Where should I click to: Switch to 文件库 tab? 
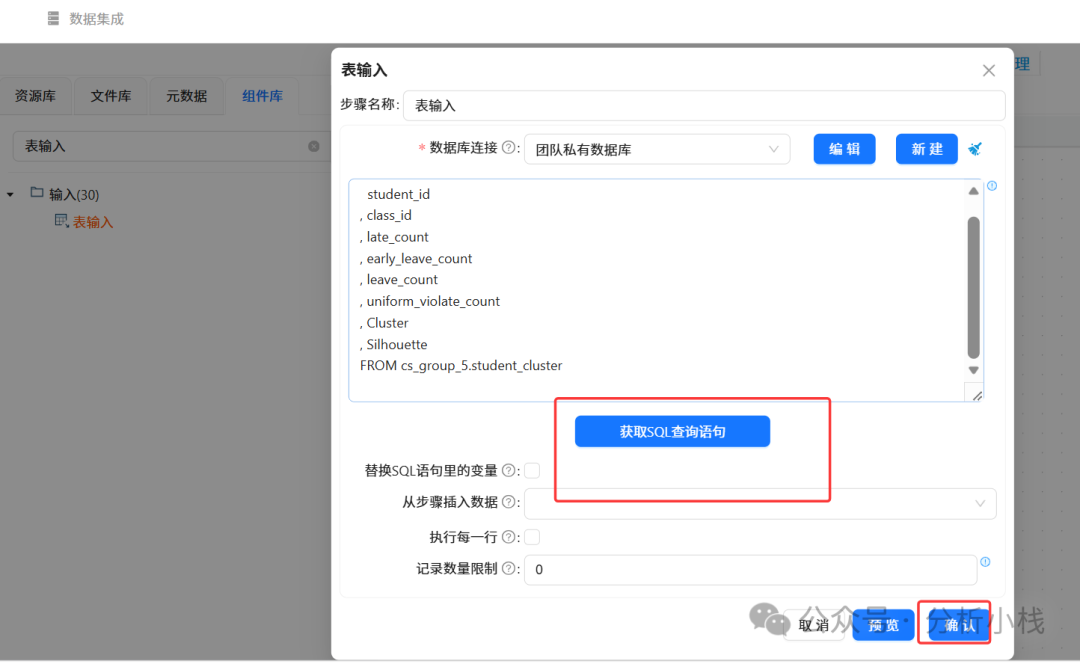pos(111,96)
